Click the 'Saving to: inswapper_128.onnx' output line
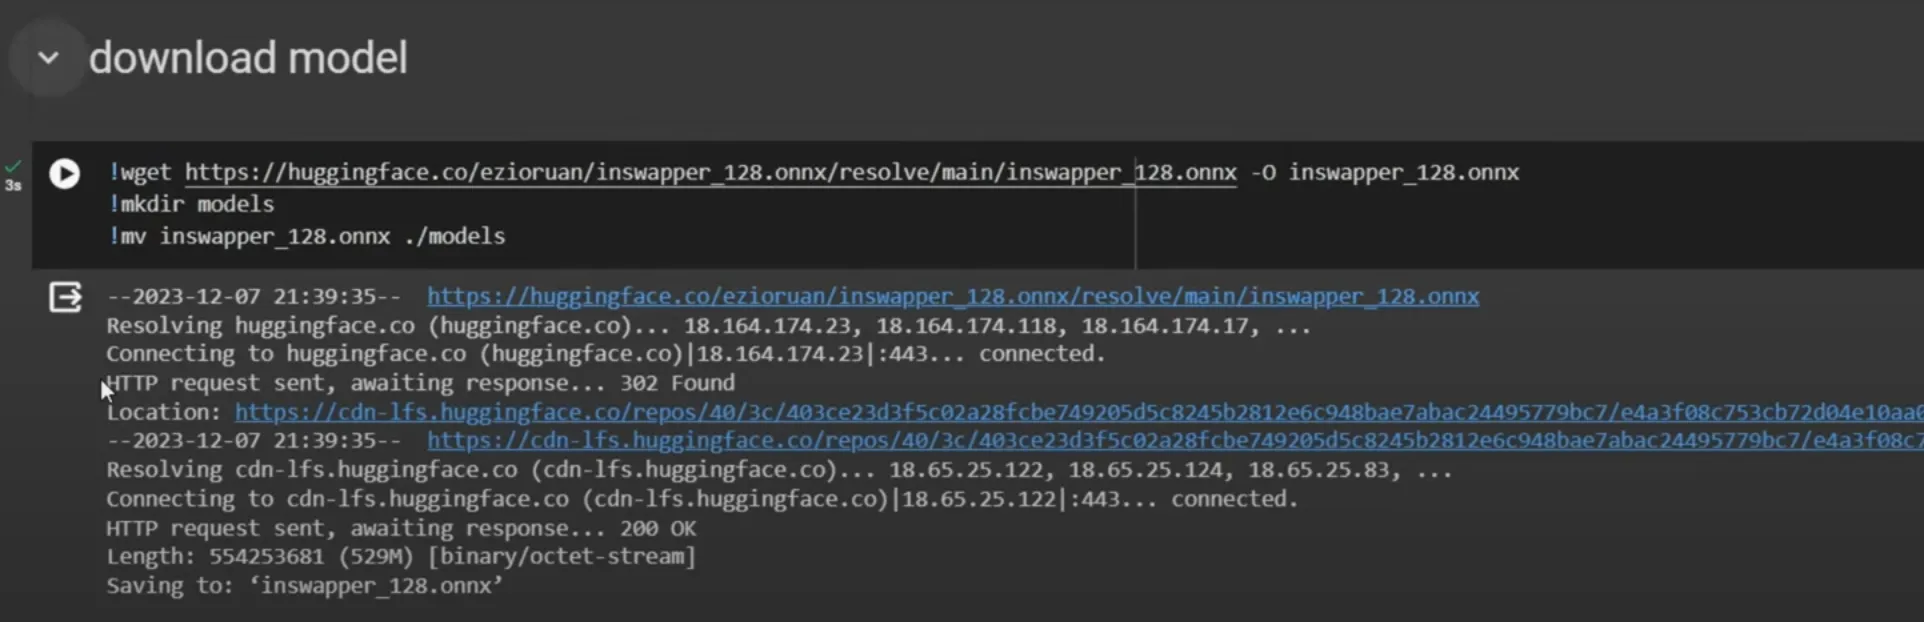 (305, 586)
